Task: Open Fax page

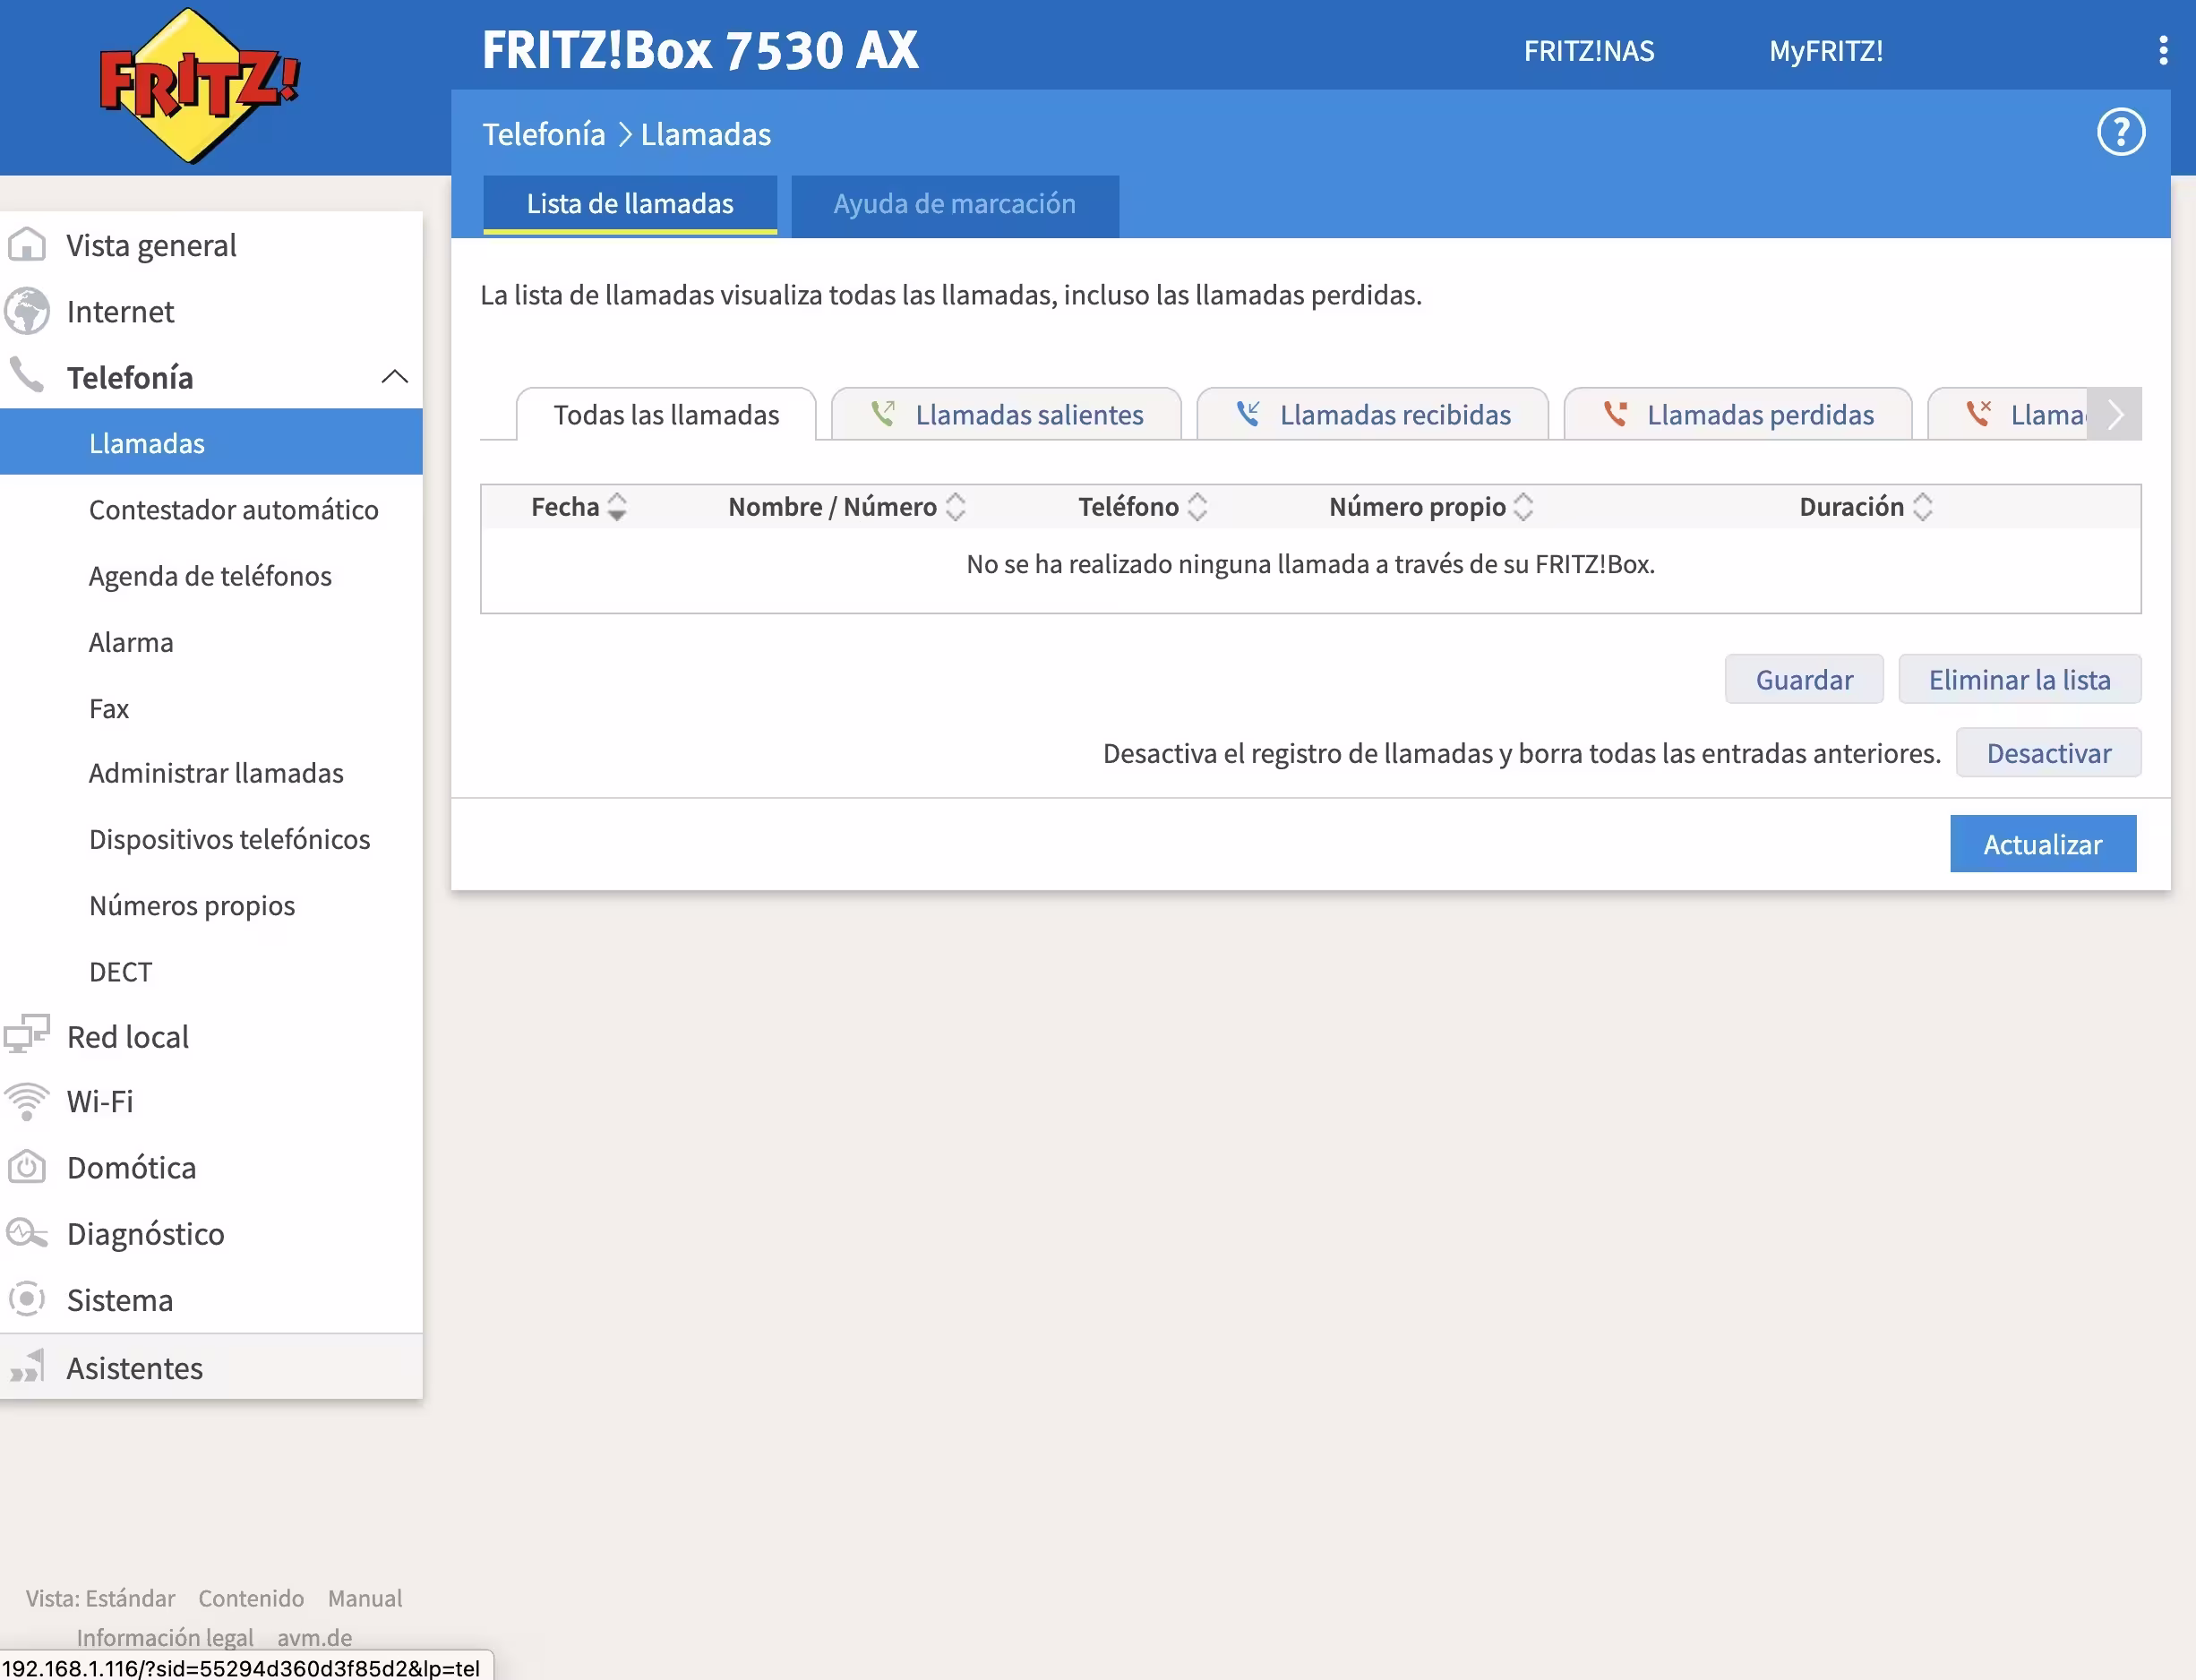Action: pyautogui.click(x=109, y=708)
